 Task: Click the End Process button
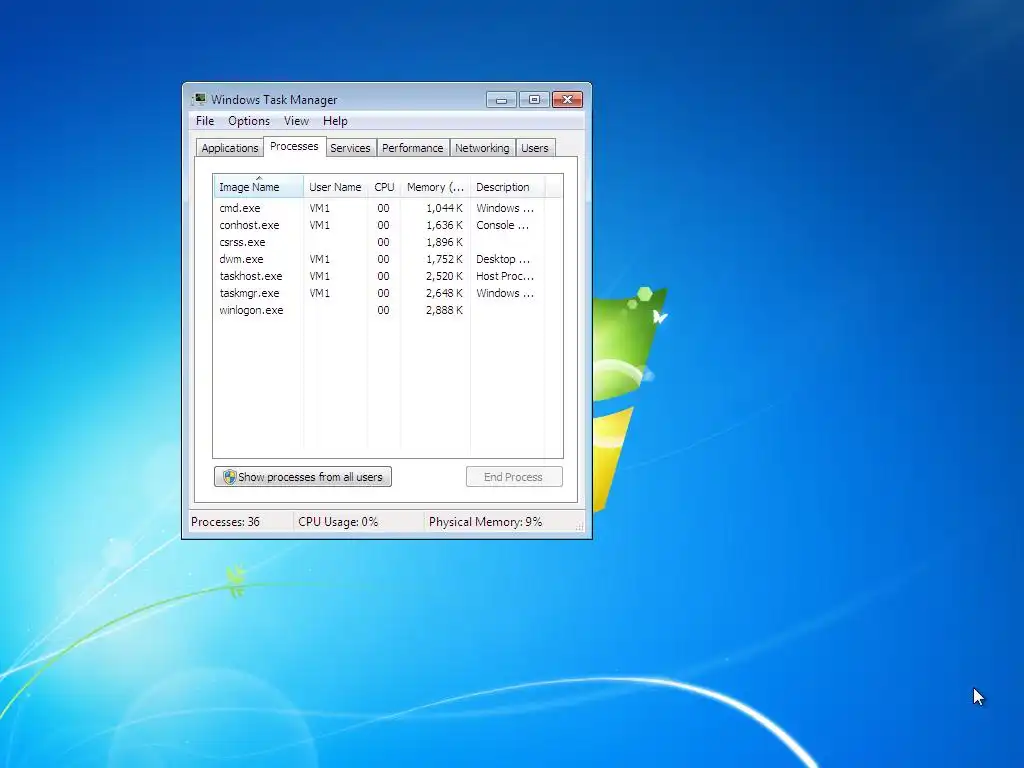514,477
